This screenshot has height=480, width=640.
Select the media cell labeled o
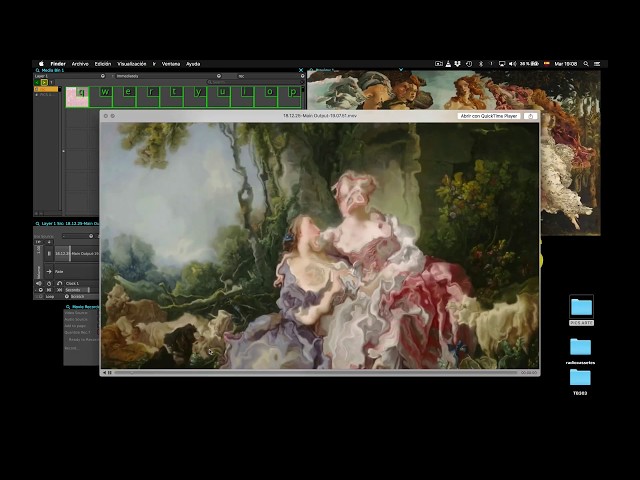[267, 97]
